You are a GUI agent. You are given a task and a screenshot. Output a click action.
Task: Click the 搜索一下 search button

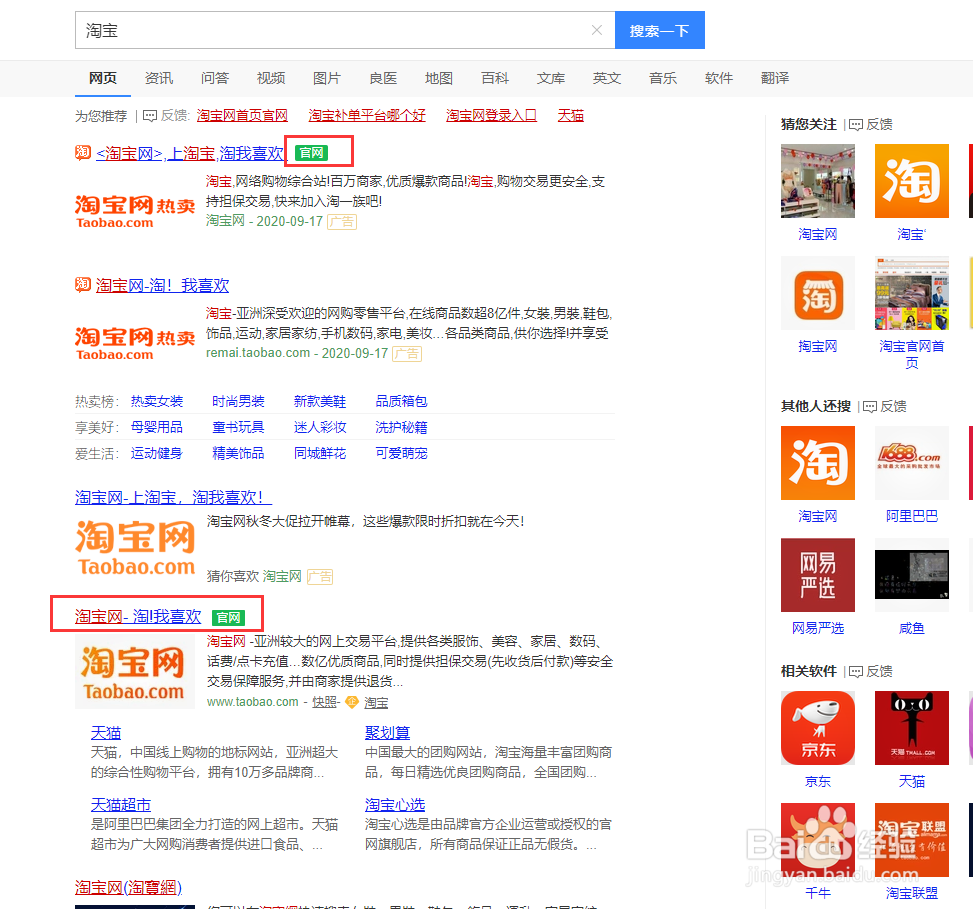pyautogui.click(x=660, y=30)
